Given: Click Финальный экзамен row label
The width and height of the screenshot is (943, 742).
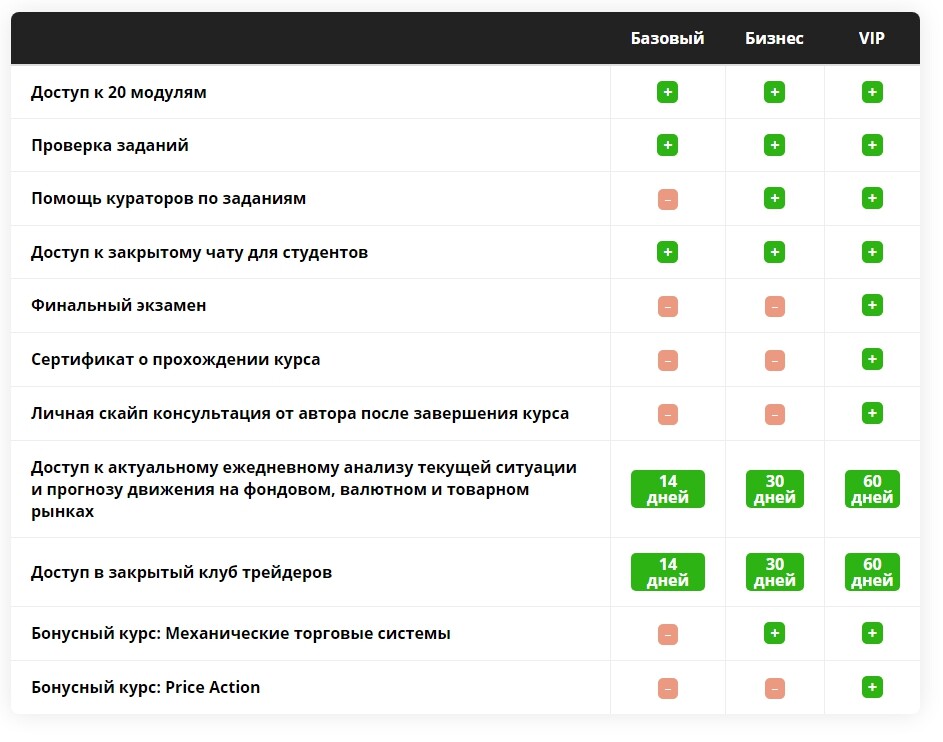Looking at the screenshot, I should [x=118, y=305].
